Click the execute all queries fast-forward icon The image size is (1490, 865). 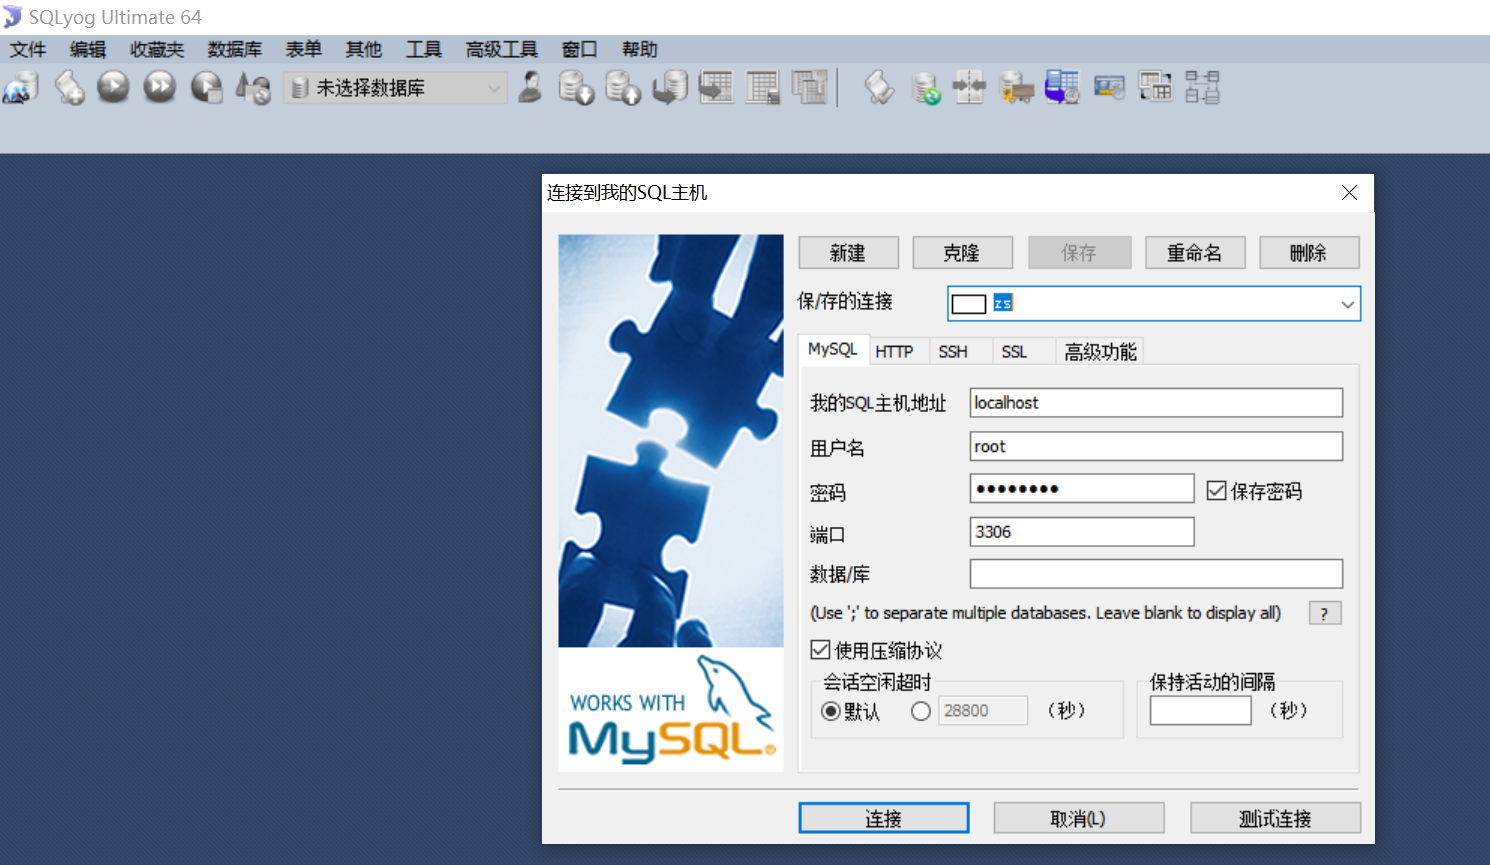click(x=159, y=88)
